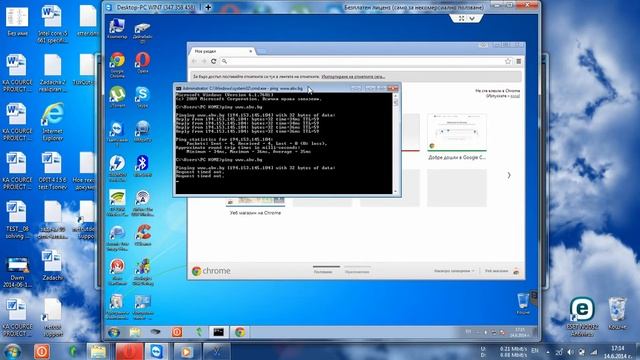The image size is (640, 360).
Task: Bookmark page with Chrome star icon
Action: point(508,61)
